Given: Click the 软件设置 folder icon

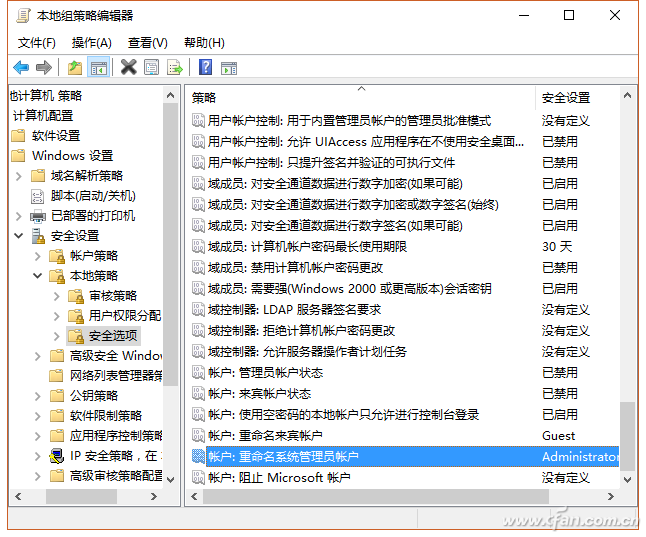Looking at the screenshot, I should click(18, 136).
